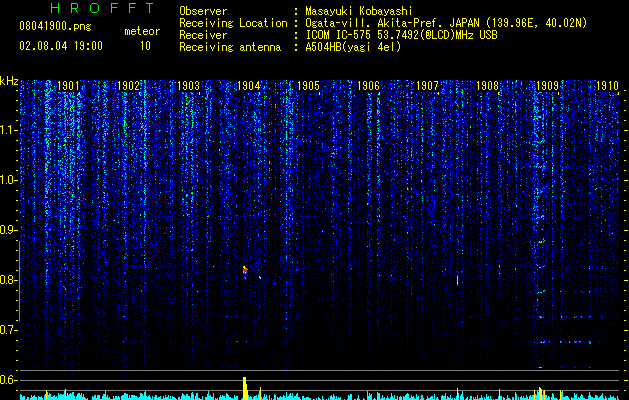Click the 1905 time marker
The image size is (629, 400).
[x=308, y=85]
